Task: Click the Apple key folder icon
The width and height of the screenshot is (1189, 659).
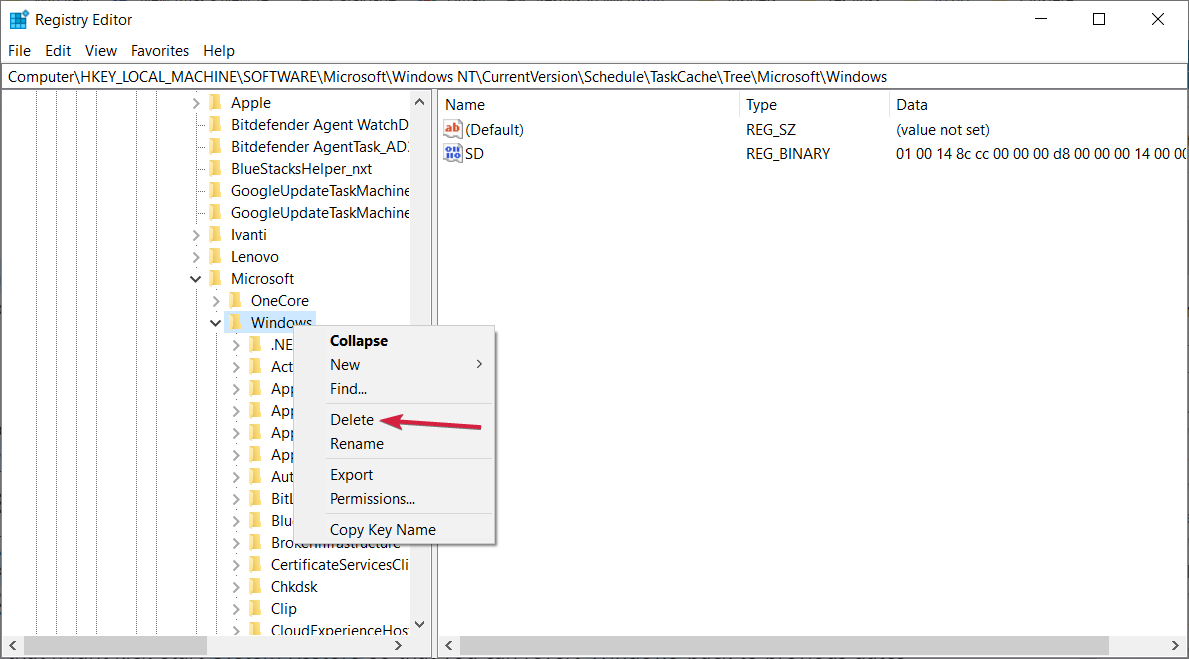Action: click(215, 102)
